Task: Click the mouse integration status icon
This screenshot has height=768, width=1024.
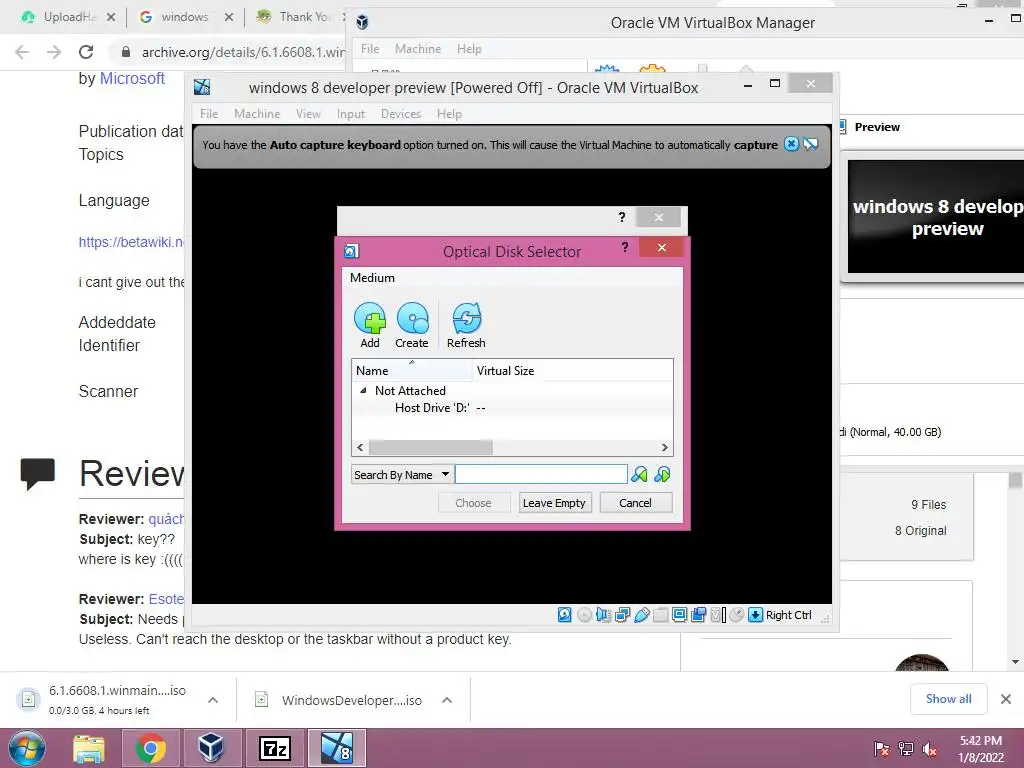Action: pos(737,615)
